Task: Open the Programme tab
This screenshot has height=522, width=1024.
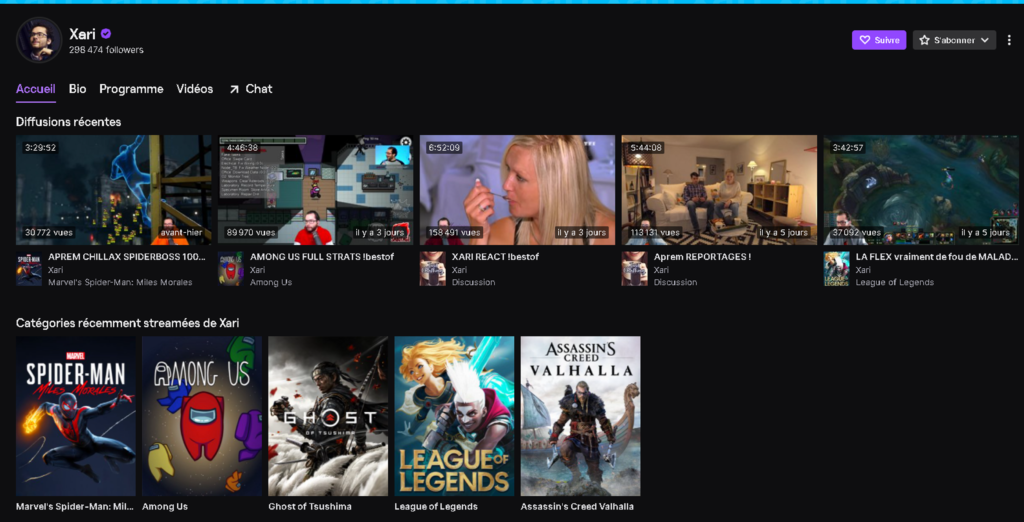Action: [131, 89]
